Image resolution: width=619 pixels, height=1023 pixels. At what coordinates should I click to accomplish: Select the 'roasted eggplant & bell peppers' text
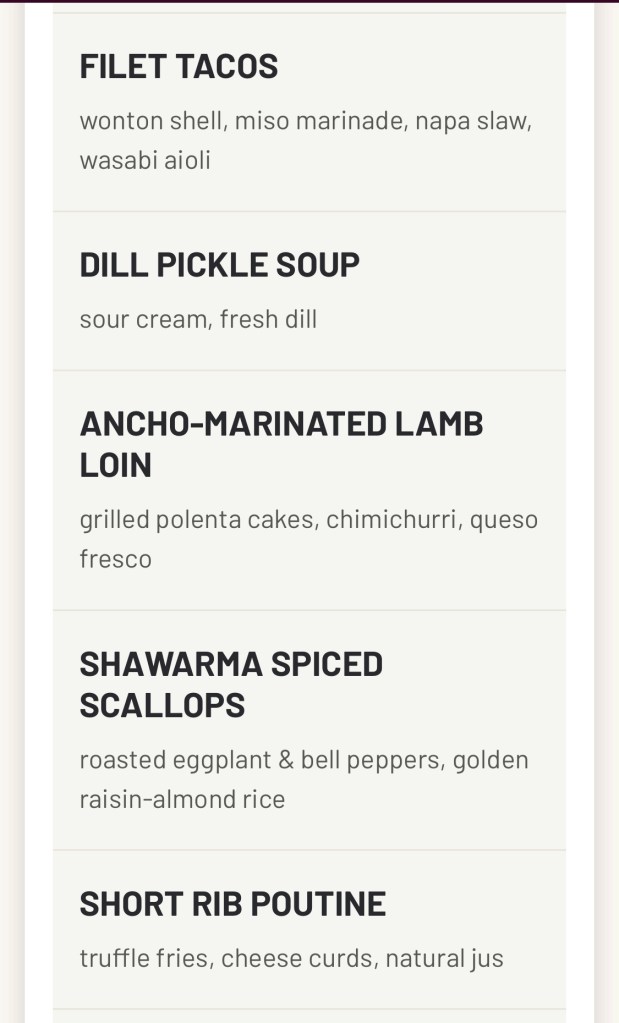[260, 760]
